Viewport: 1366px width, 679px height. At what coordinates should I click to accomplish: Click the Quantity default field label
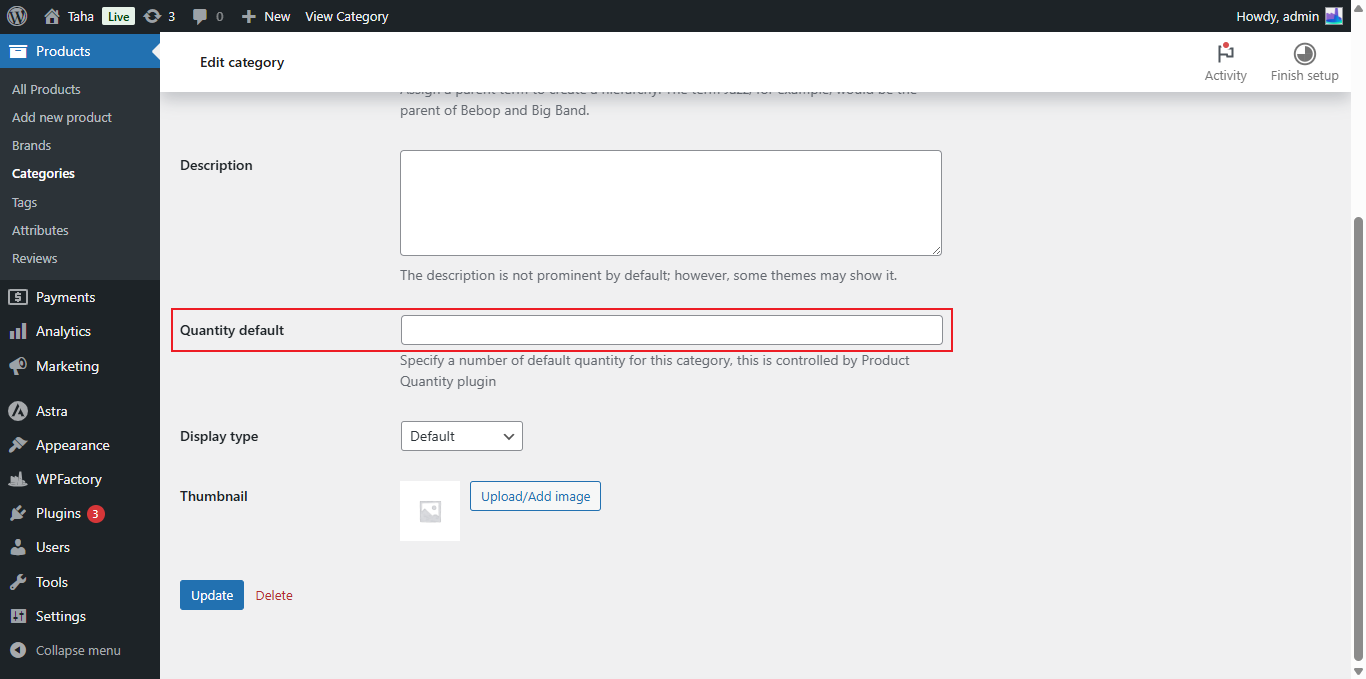pos(232,330)
